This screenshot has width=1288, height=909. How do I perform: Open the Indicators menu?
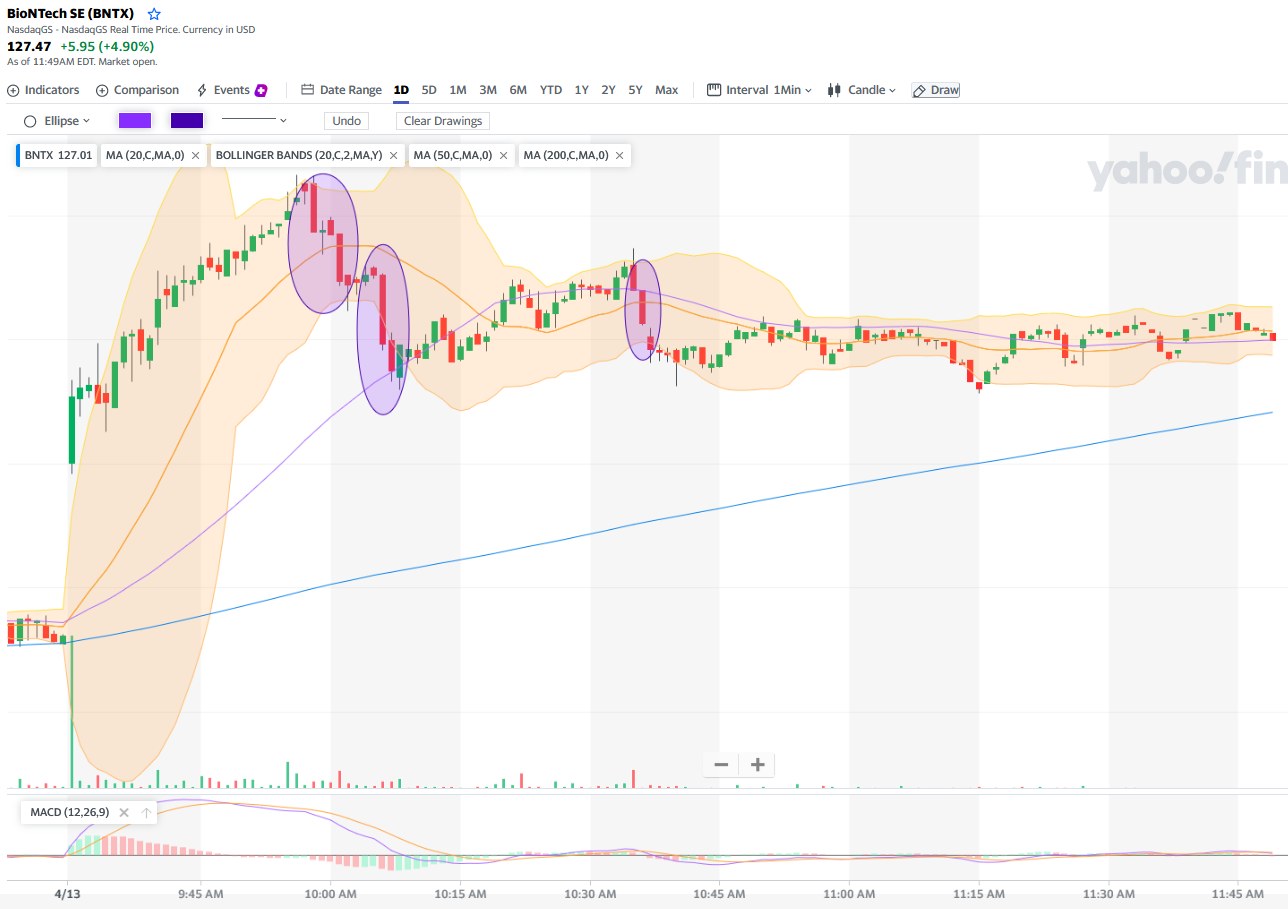click(43, 90)
